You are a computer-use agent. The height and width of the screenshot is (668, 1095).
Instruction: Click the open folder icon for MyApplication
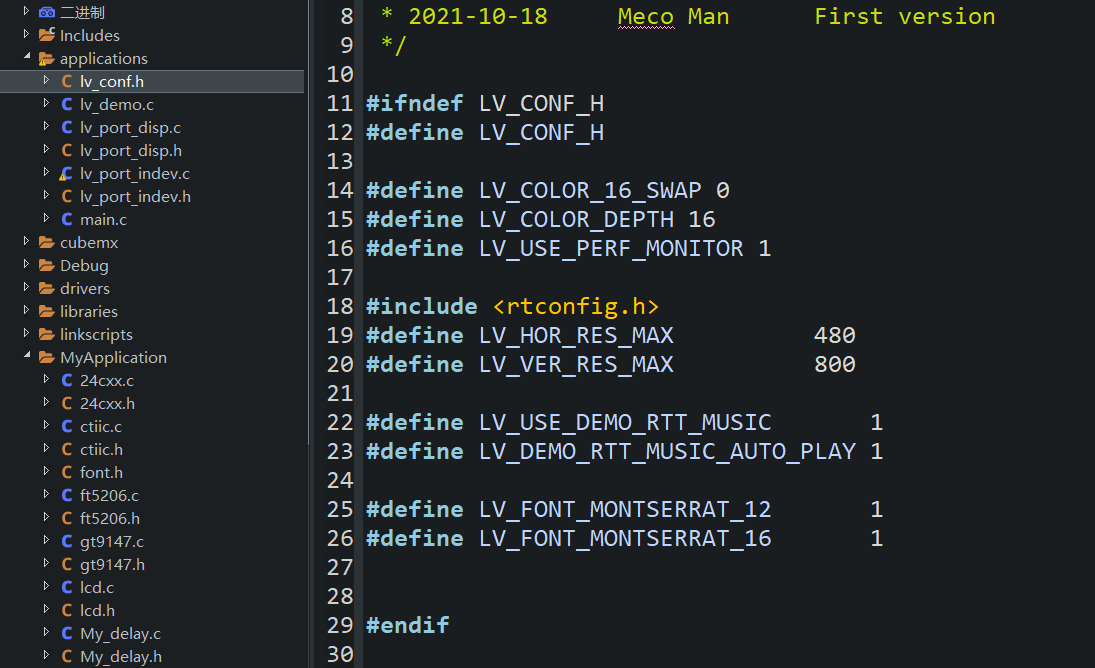tap(47, 357)
